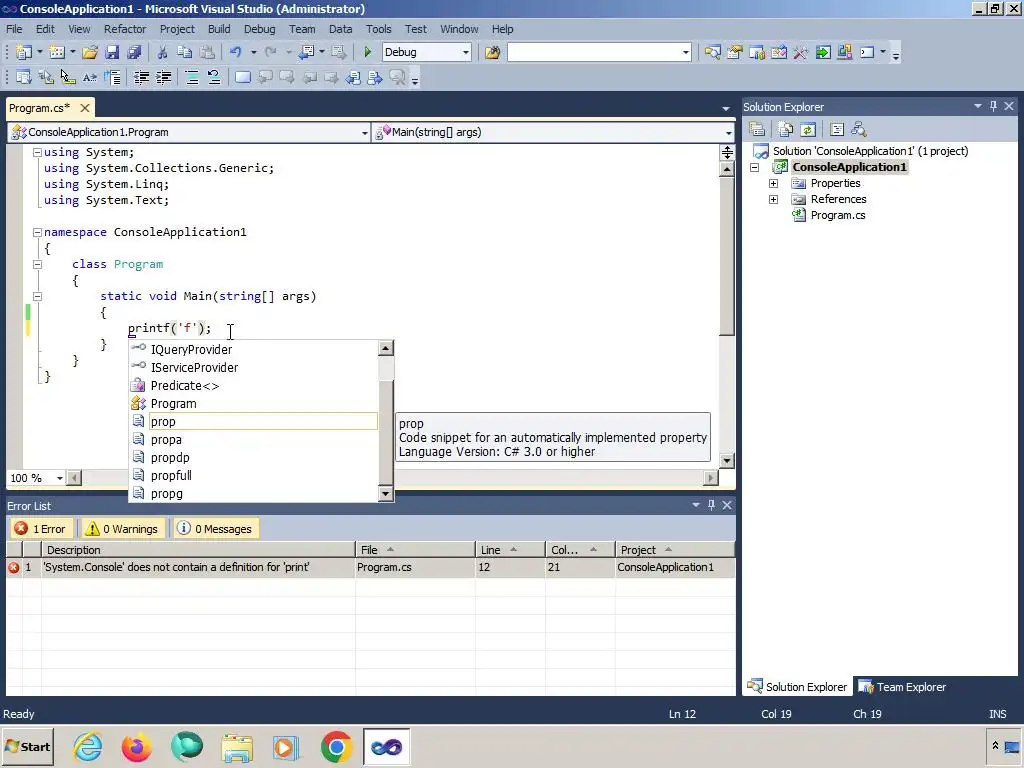Click the Cut scissors icon
This screenshot has height=768, width=1024.
coord(162,52)
